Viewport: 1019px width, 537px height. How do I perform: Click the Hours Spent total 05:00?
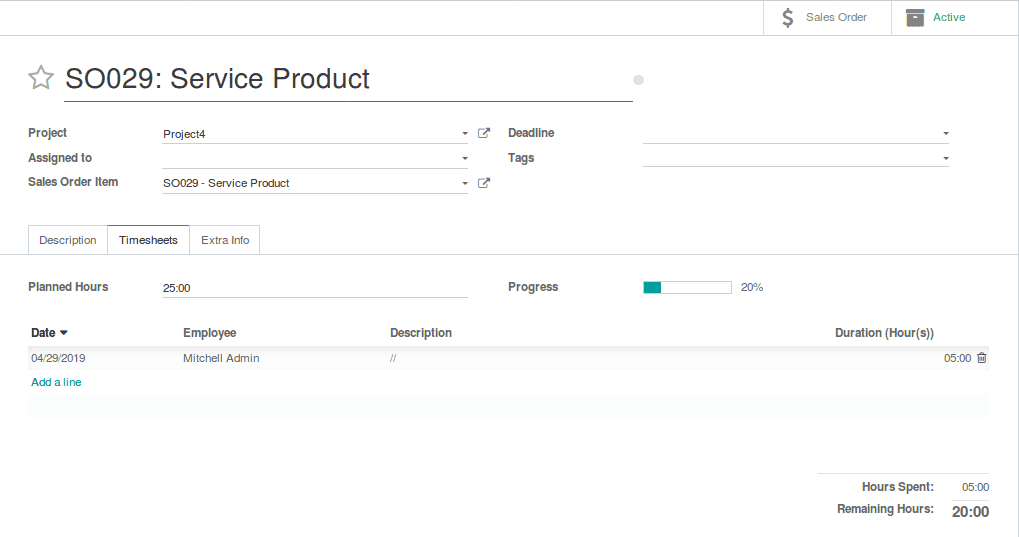tap(975, 487)
